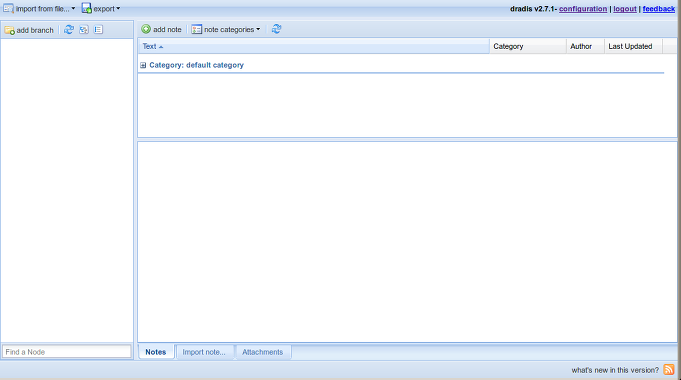Click what's new in this version
Image resolution: width=681 pixels, height=380 pixels.
pos(615,370)
